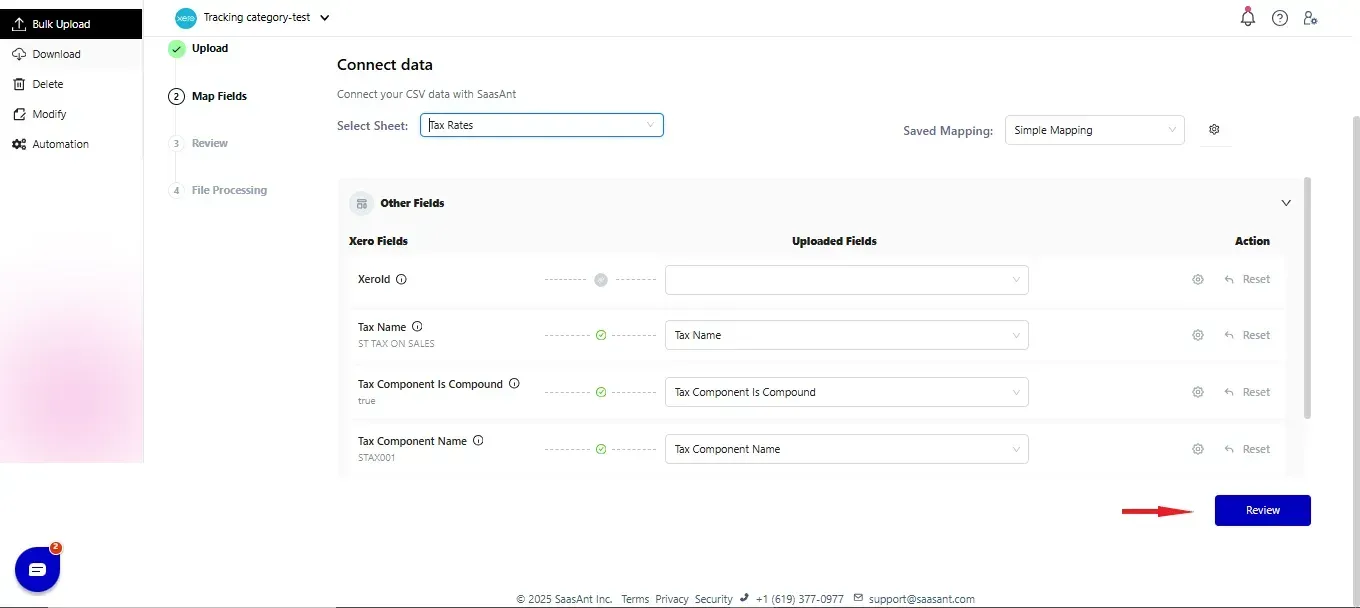1360x608 pixels.
Task: Open Bulk Upload in sidebar
Action: 71,24
